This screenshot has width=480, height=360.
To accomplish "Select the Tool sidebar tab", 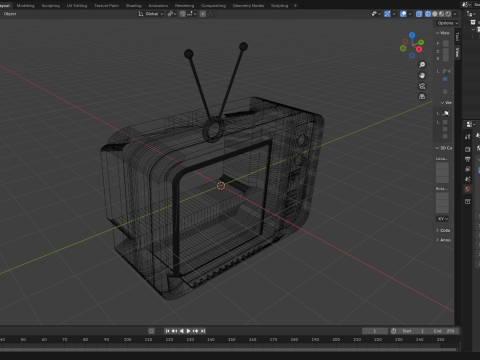I will click(457, 37).
